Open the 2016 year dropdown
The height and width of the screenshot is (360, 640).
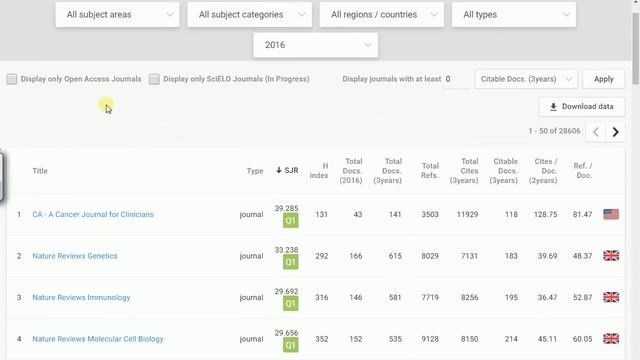coord(316,45)
